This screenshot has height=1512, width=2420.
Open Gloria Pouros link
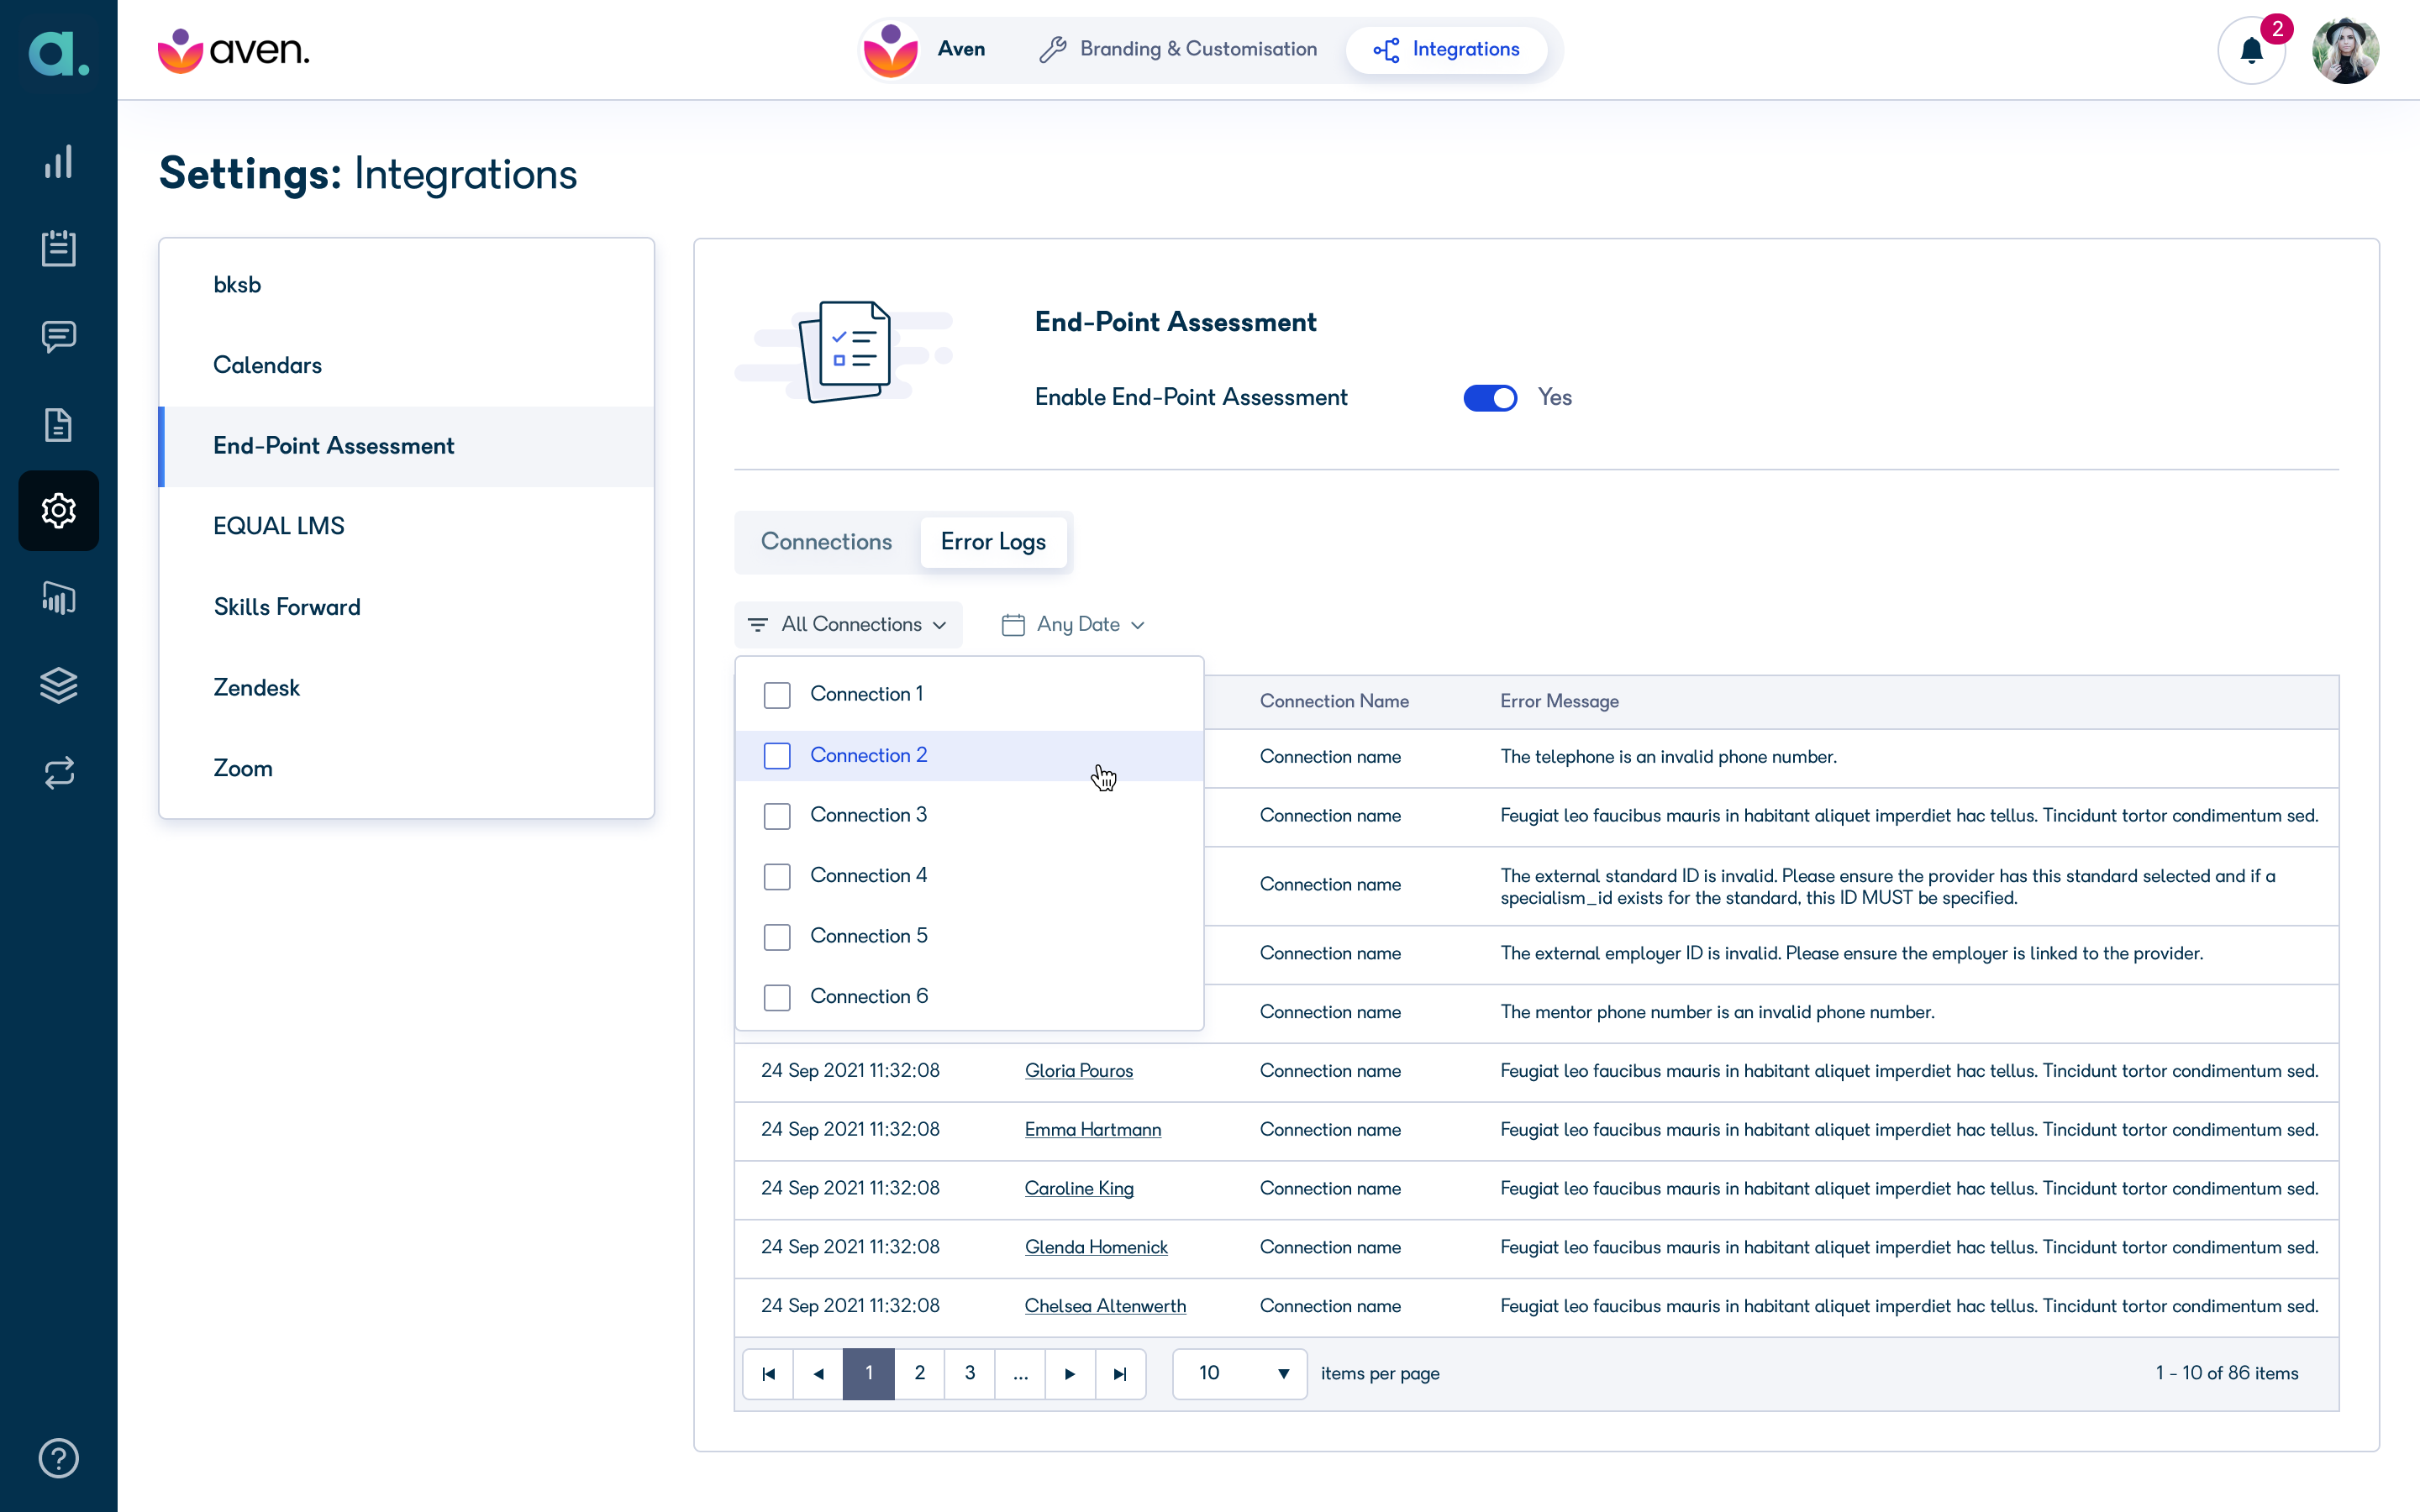click(1079, 1071)
